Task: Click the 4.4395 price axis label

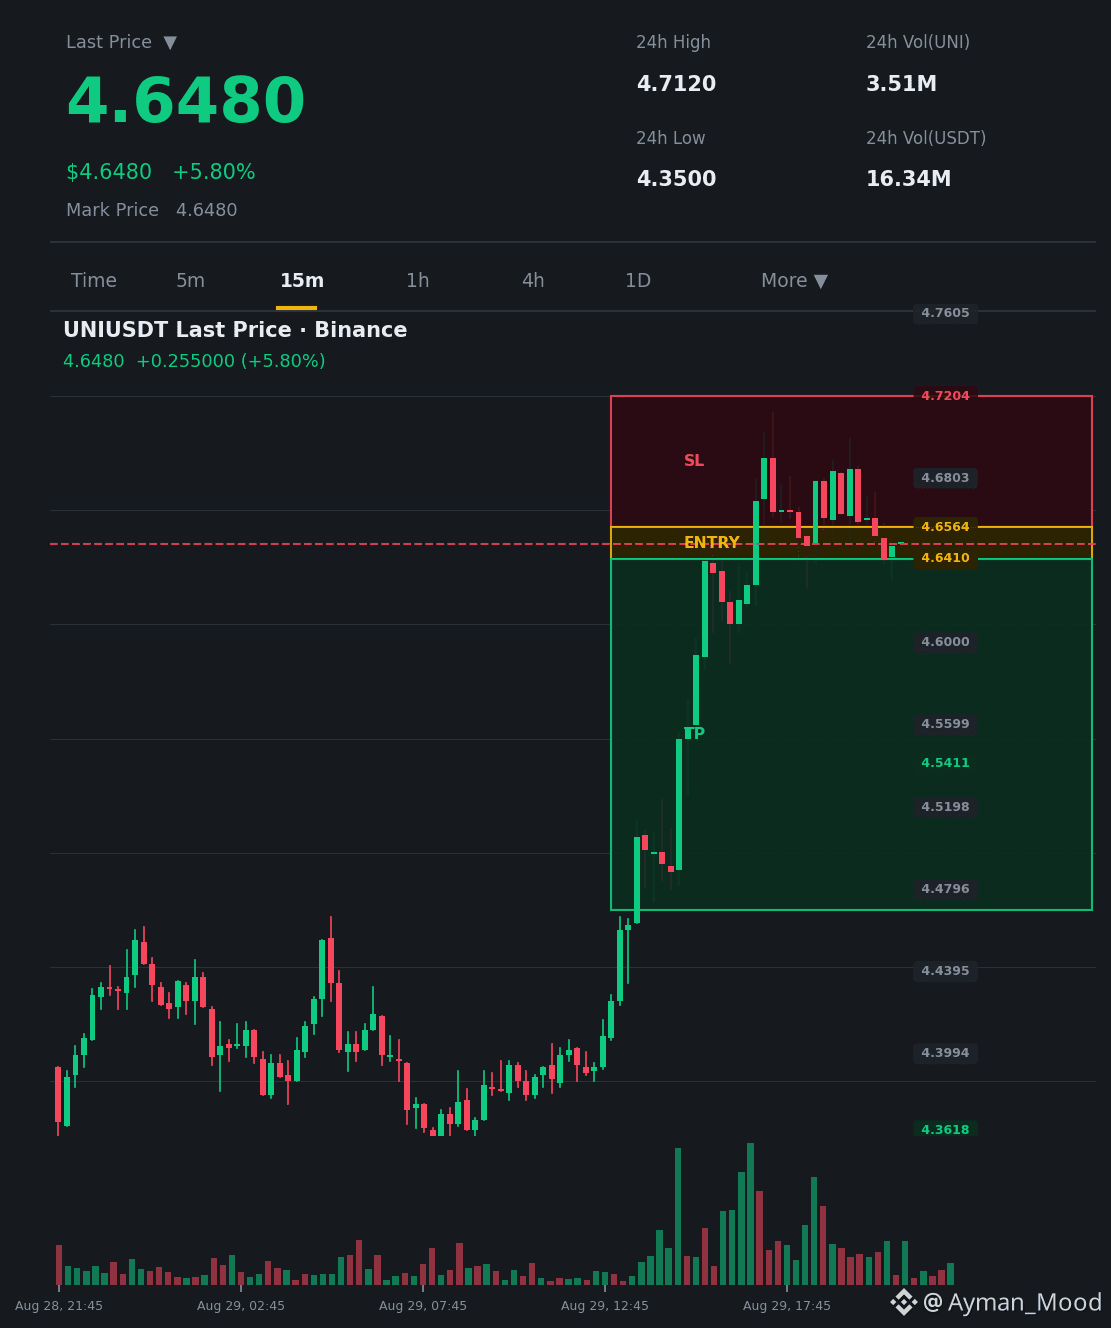Action: coord(945,971)
